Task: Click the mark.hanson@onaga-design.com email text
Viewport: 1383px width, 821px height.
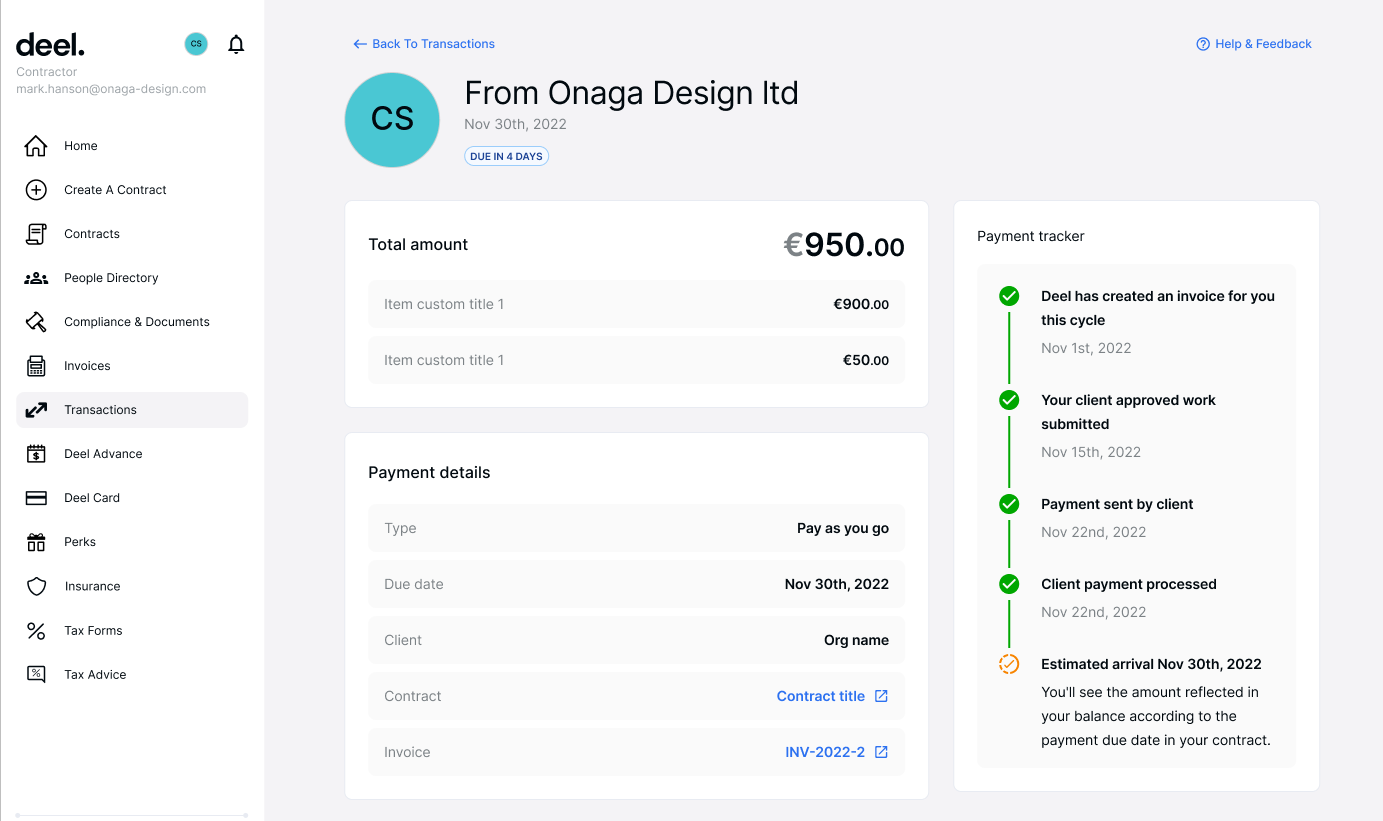Action: [x=111, y=89]
